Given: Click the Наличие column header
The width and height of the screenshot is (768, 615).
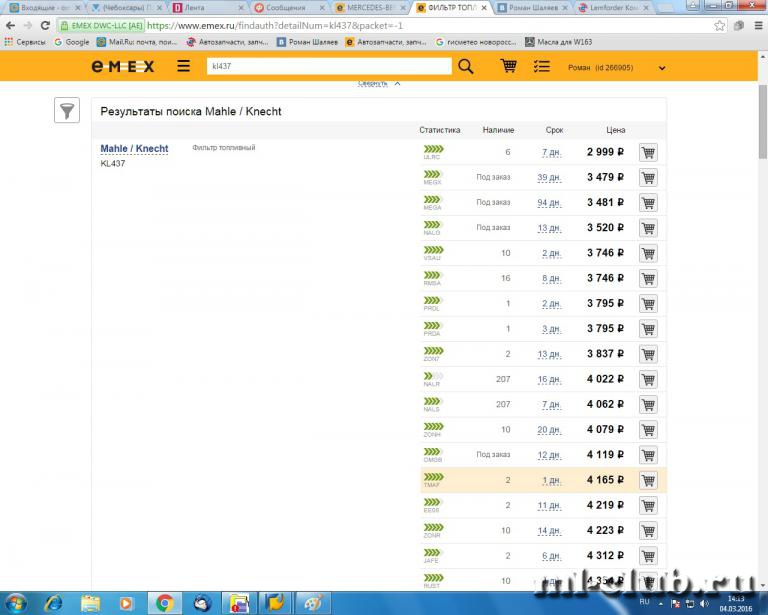Looking at the screenshot, I should point(498,130).
